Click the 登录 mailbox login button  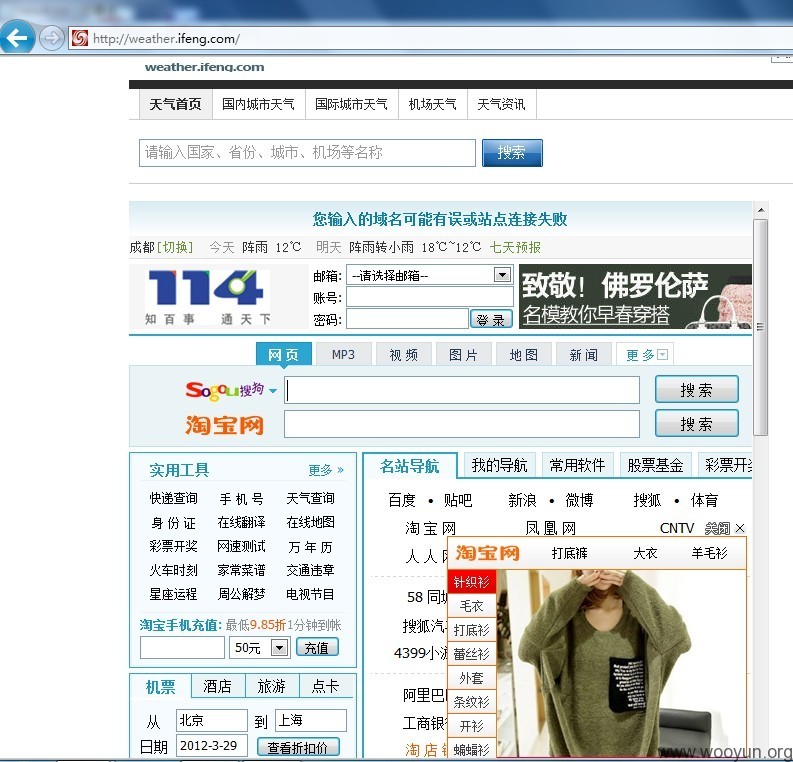pyautogui.click(x=491, y=320)
